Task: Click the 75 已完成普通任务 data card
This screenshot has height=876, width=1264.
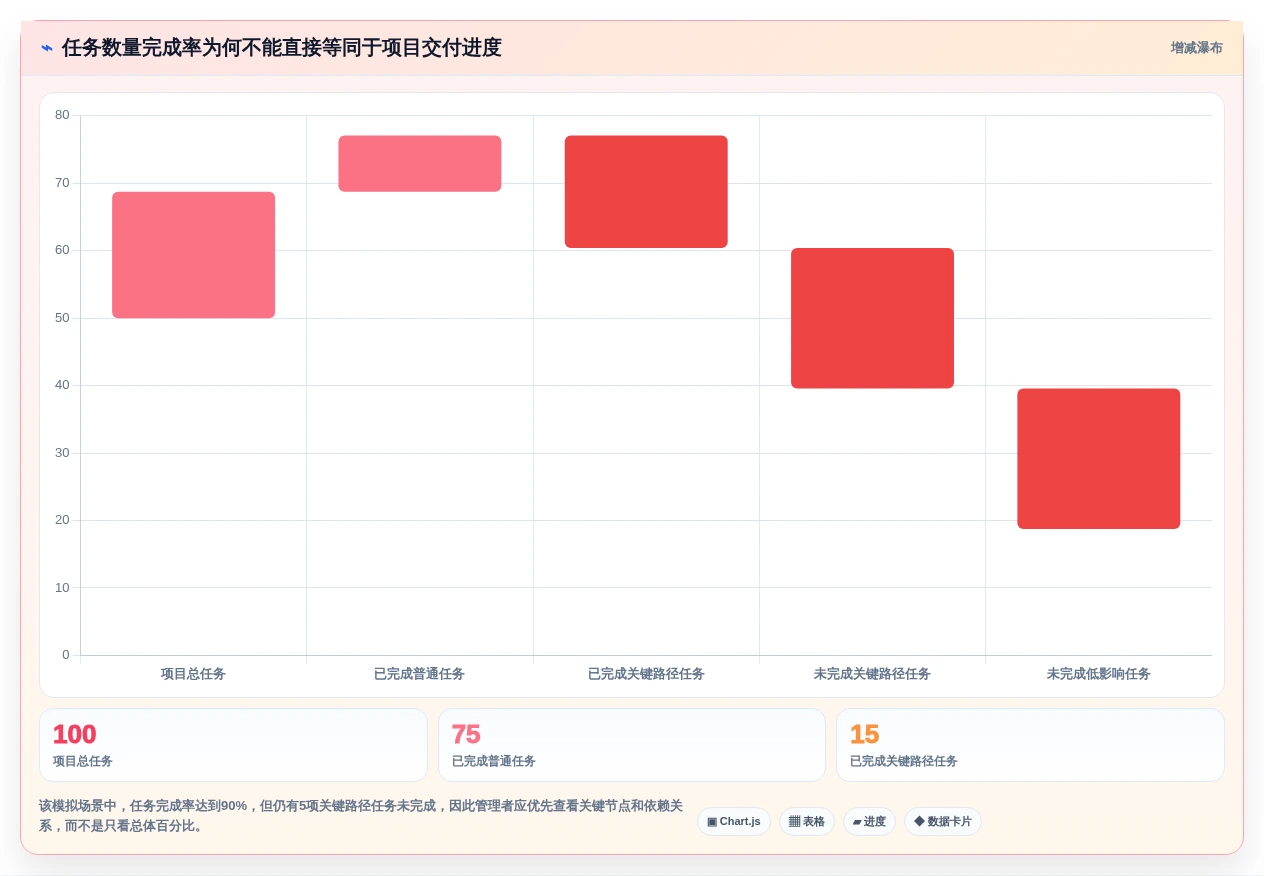Action: (632, 745)
